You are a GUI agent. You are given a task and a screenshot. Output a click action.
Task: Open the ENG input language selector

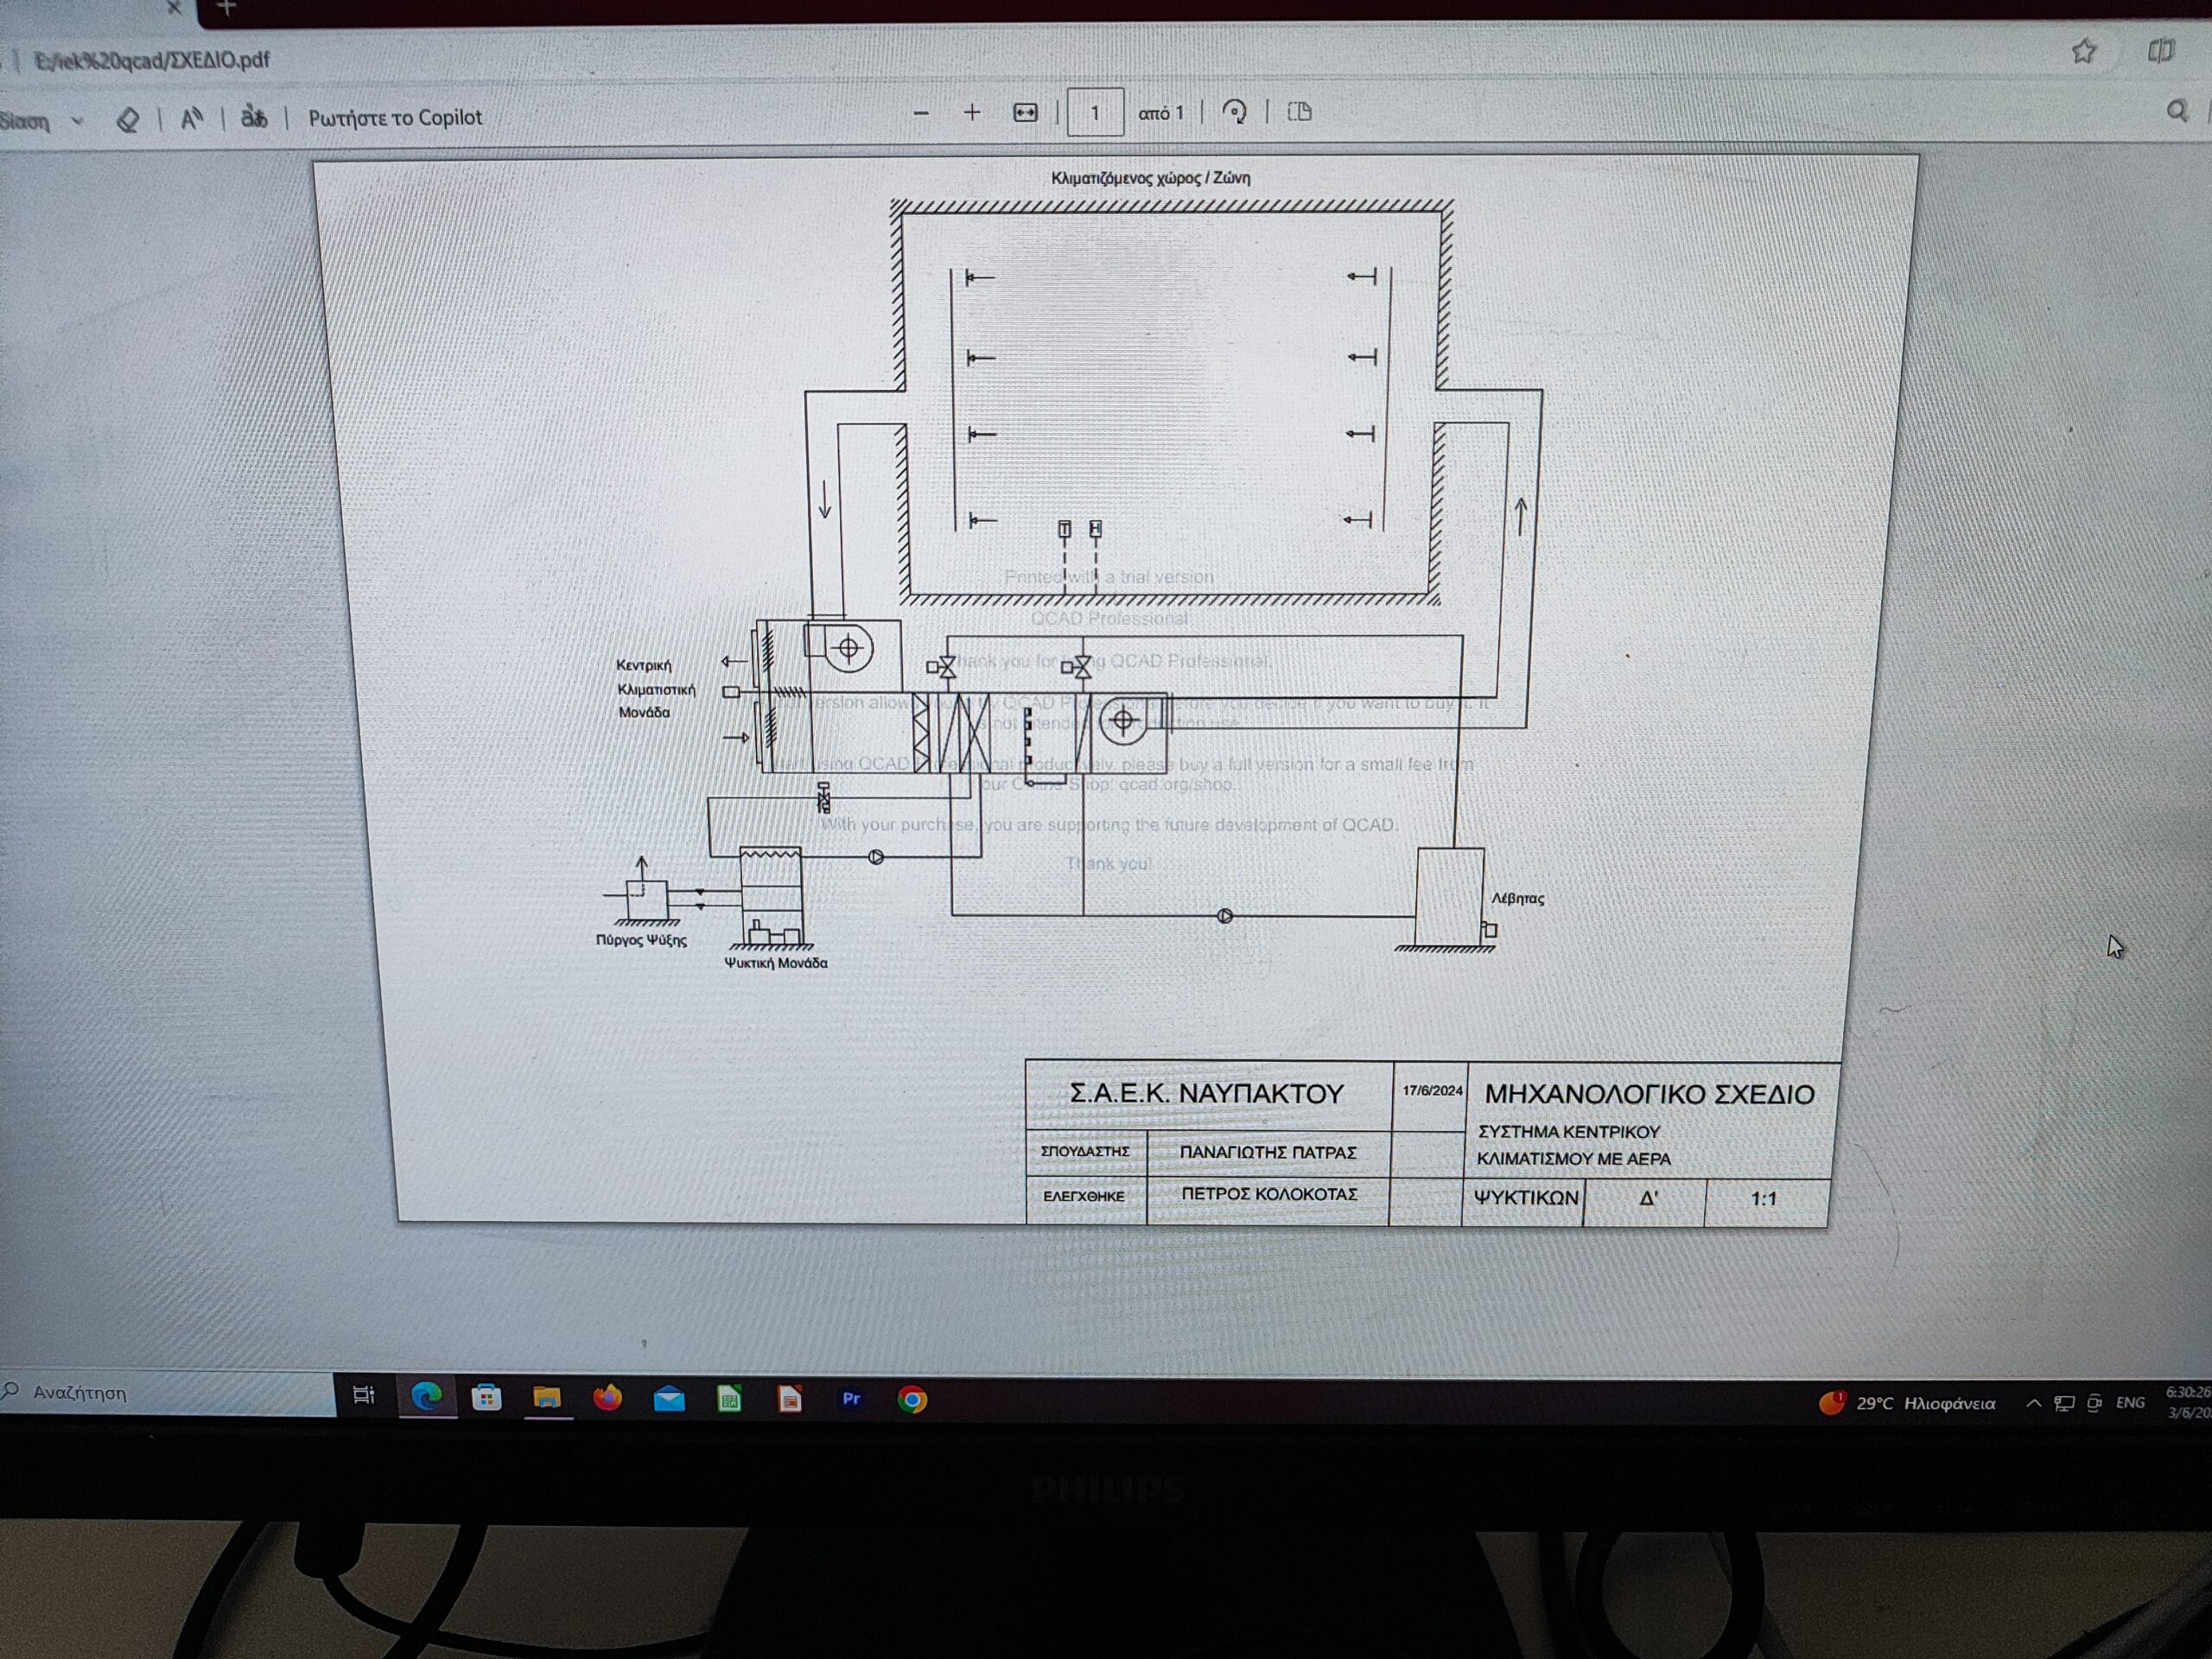[2130, 1402]
